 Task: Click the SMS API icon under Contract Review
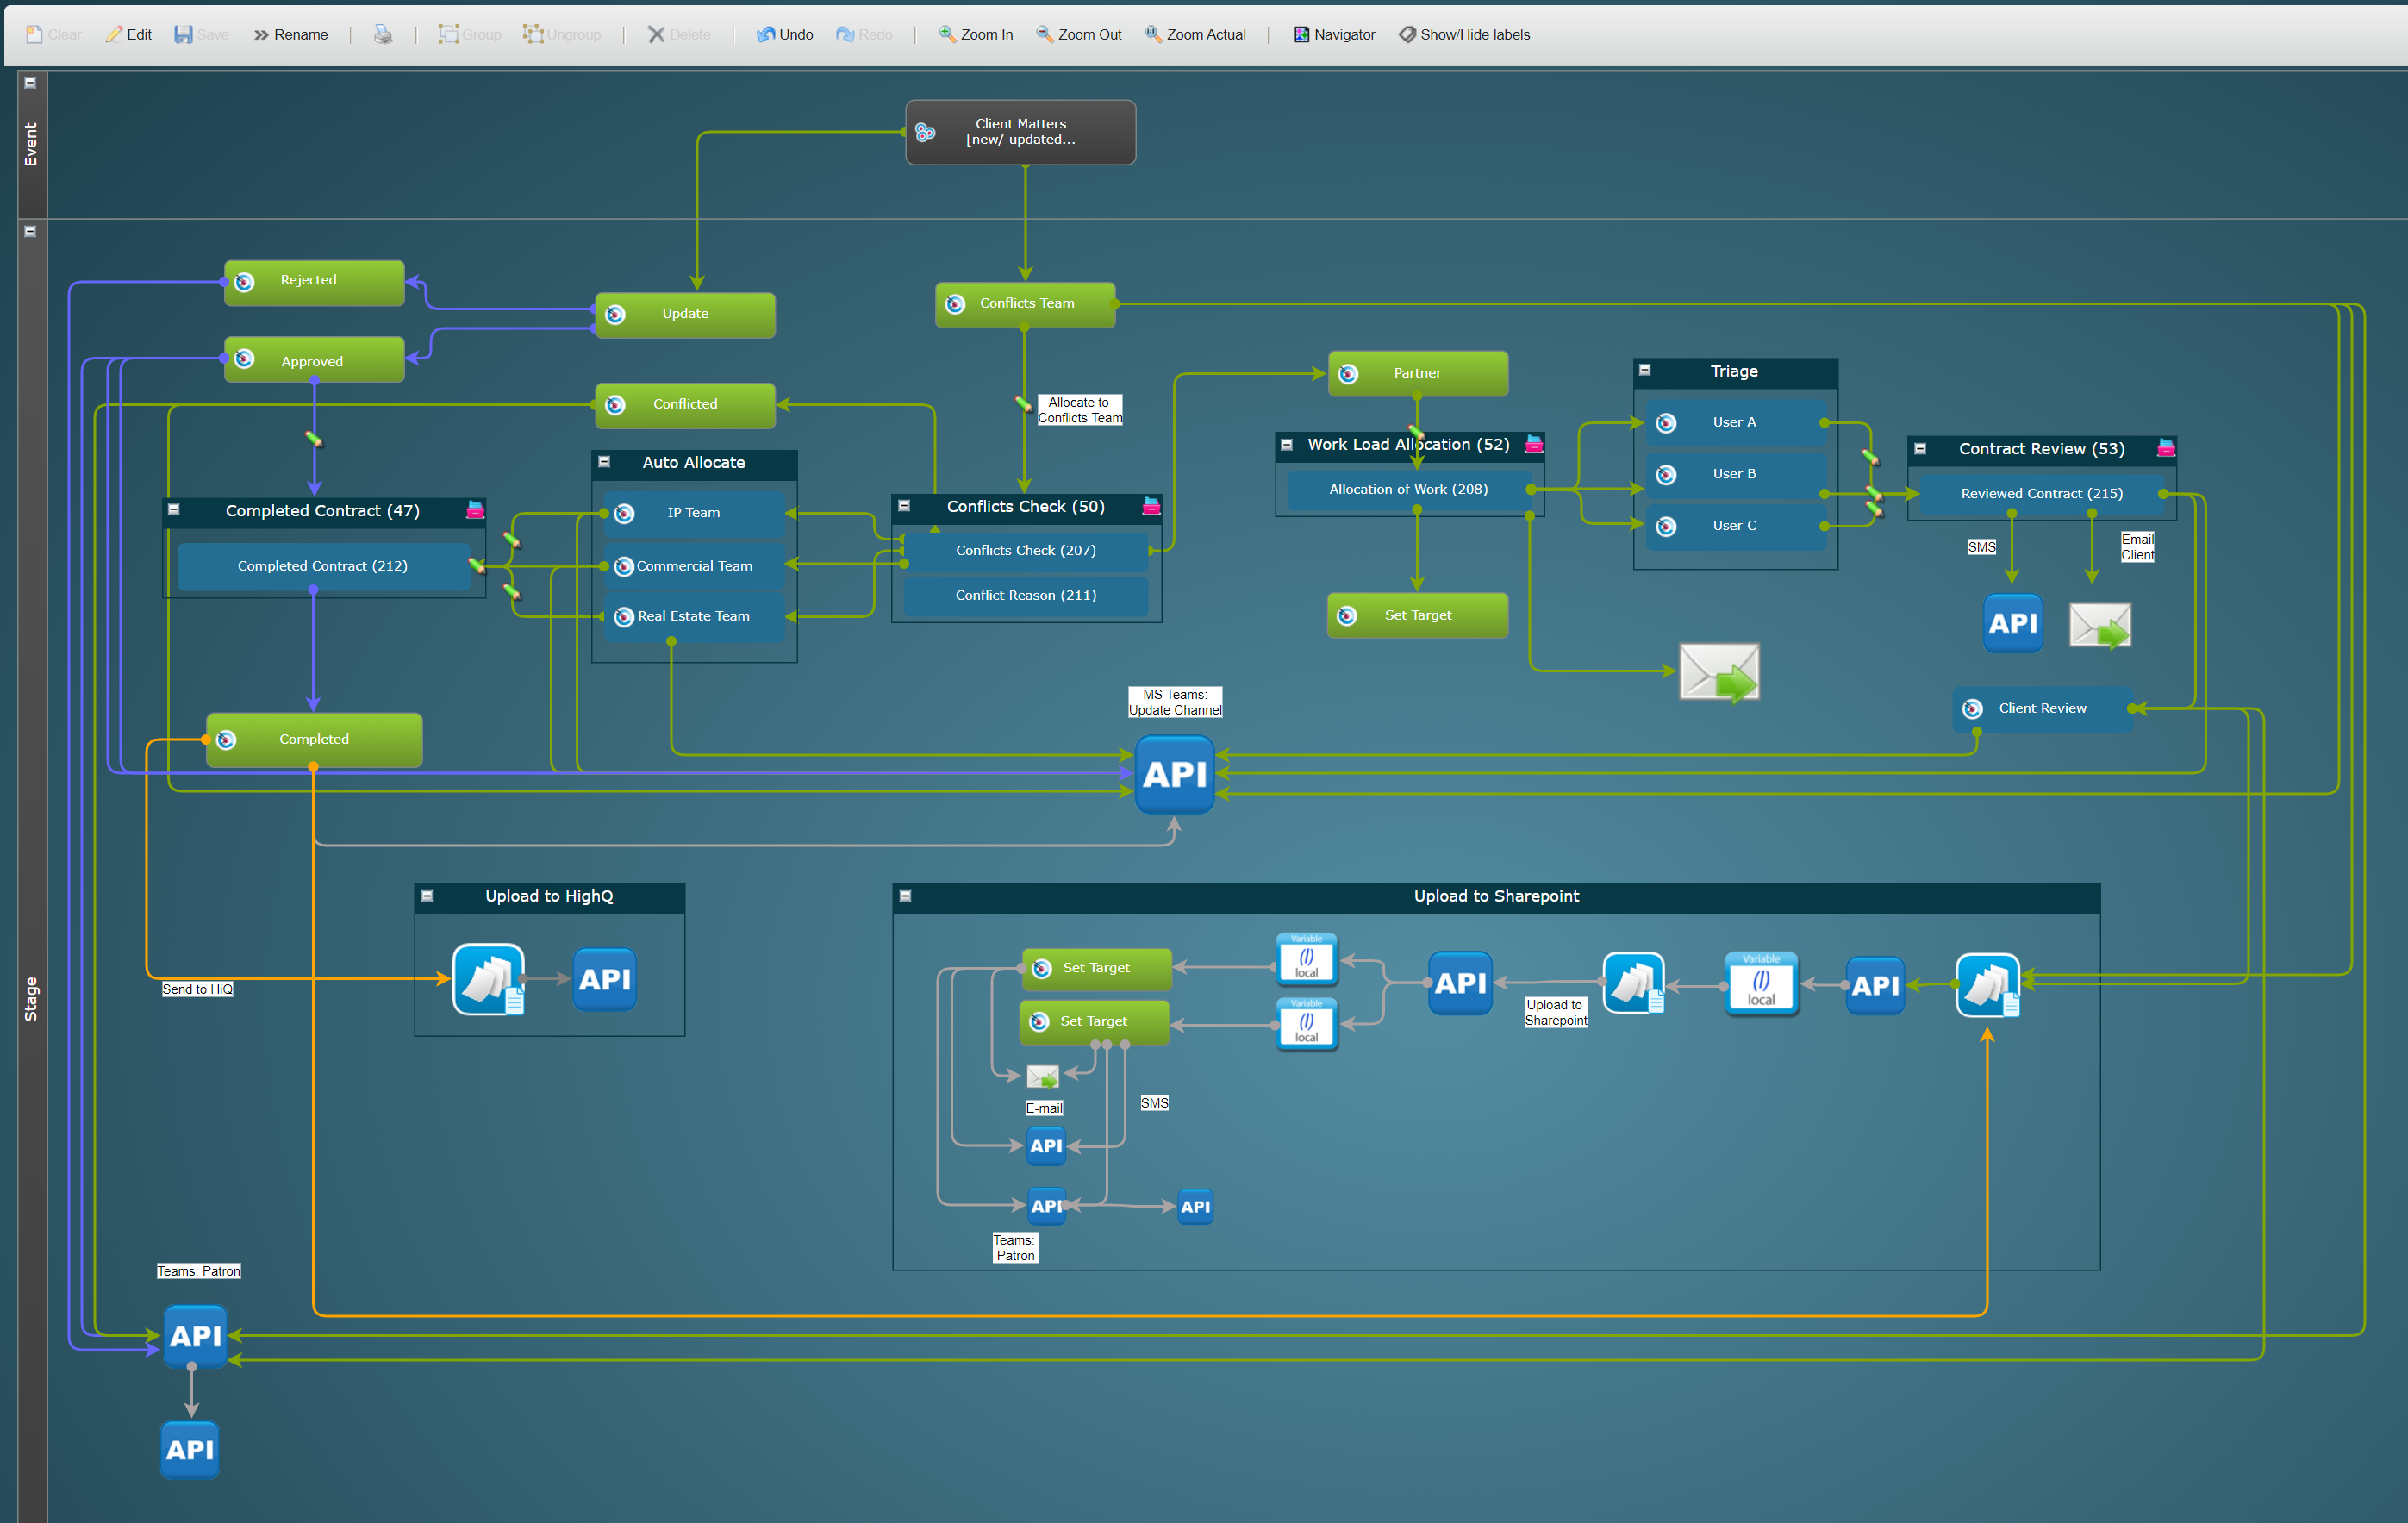point(2013,623)
